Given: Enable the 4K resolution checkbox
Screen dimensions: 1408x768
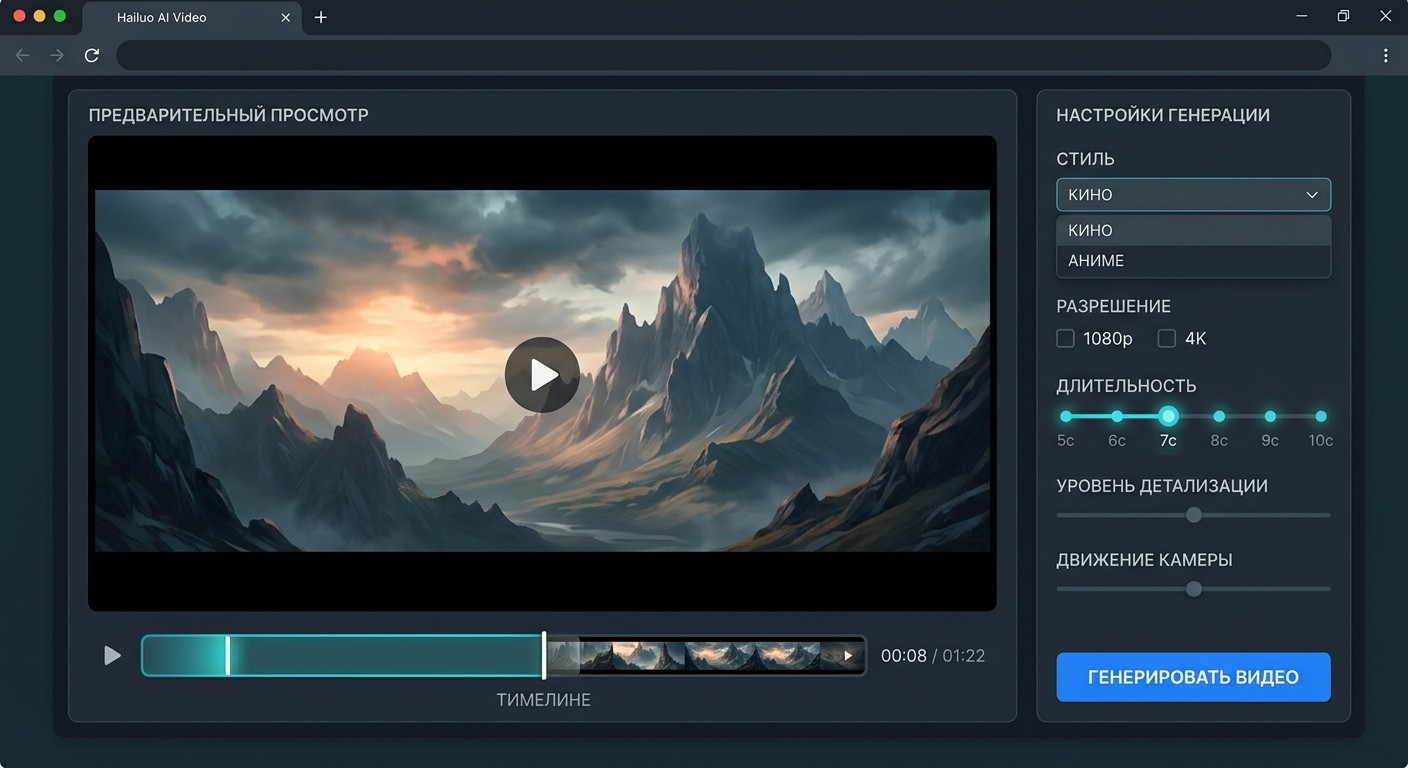Looking at the screenshot, I should click(x=1167, y=339).
